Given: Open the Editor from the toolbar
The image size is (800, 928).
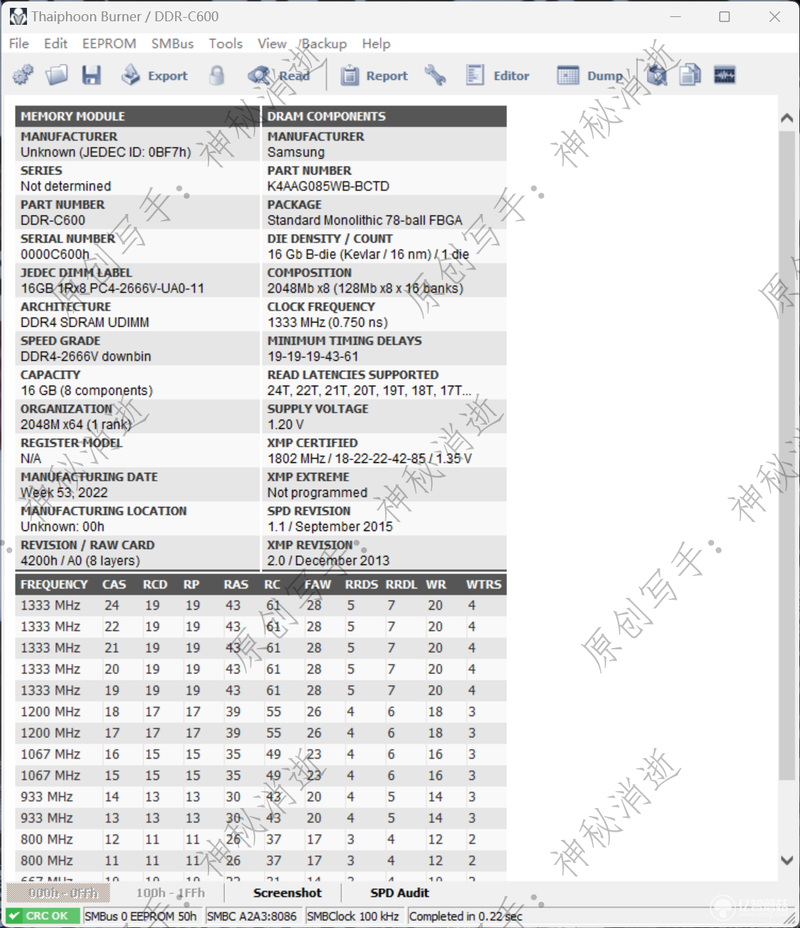Looking at the screenshot, I should 498,75.
